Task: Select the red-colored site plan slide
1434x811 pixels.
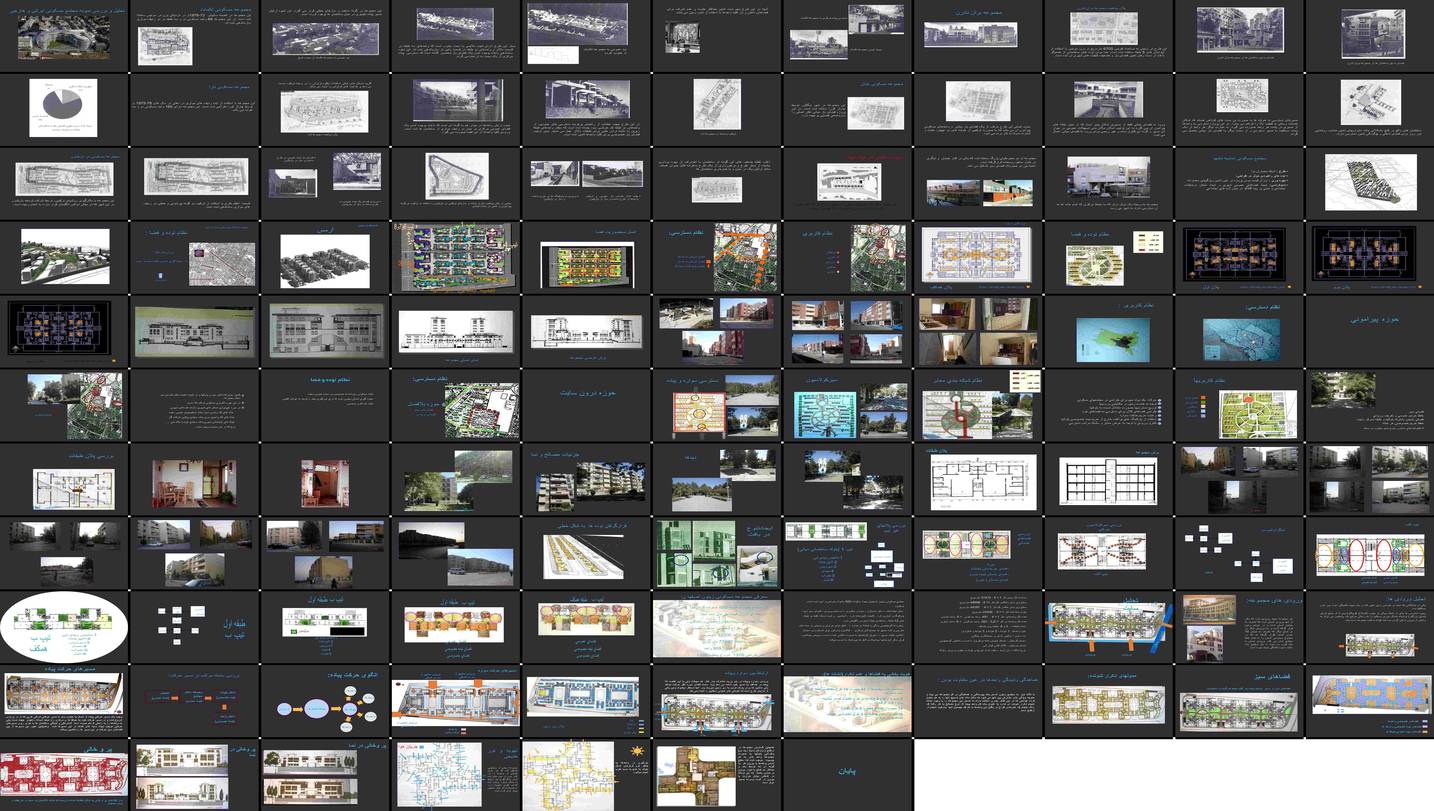Action: coord(65,772)
